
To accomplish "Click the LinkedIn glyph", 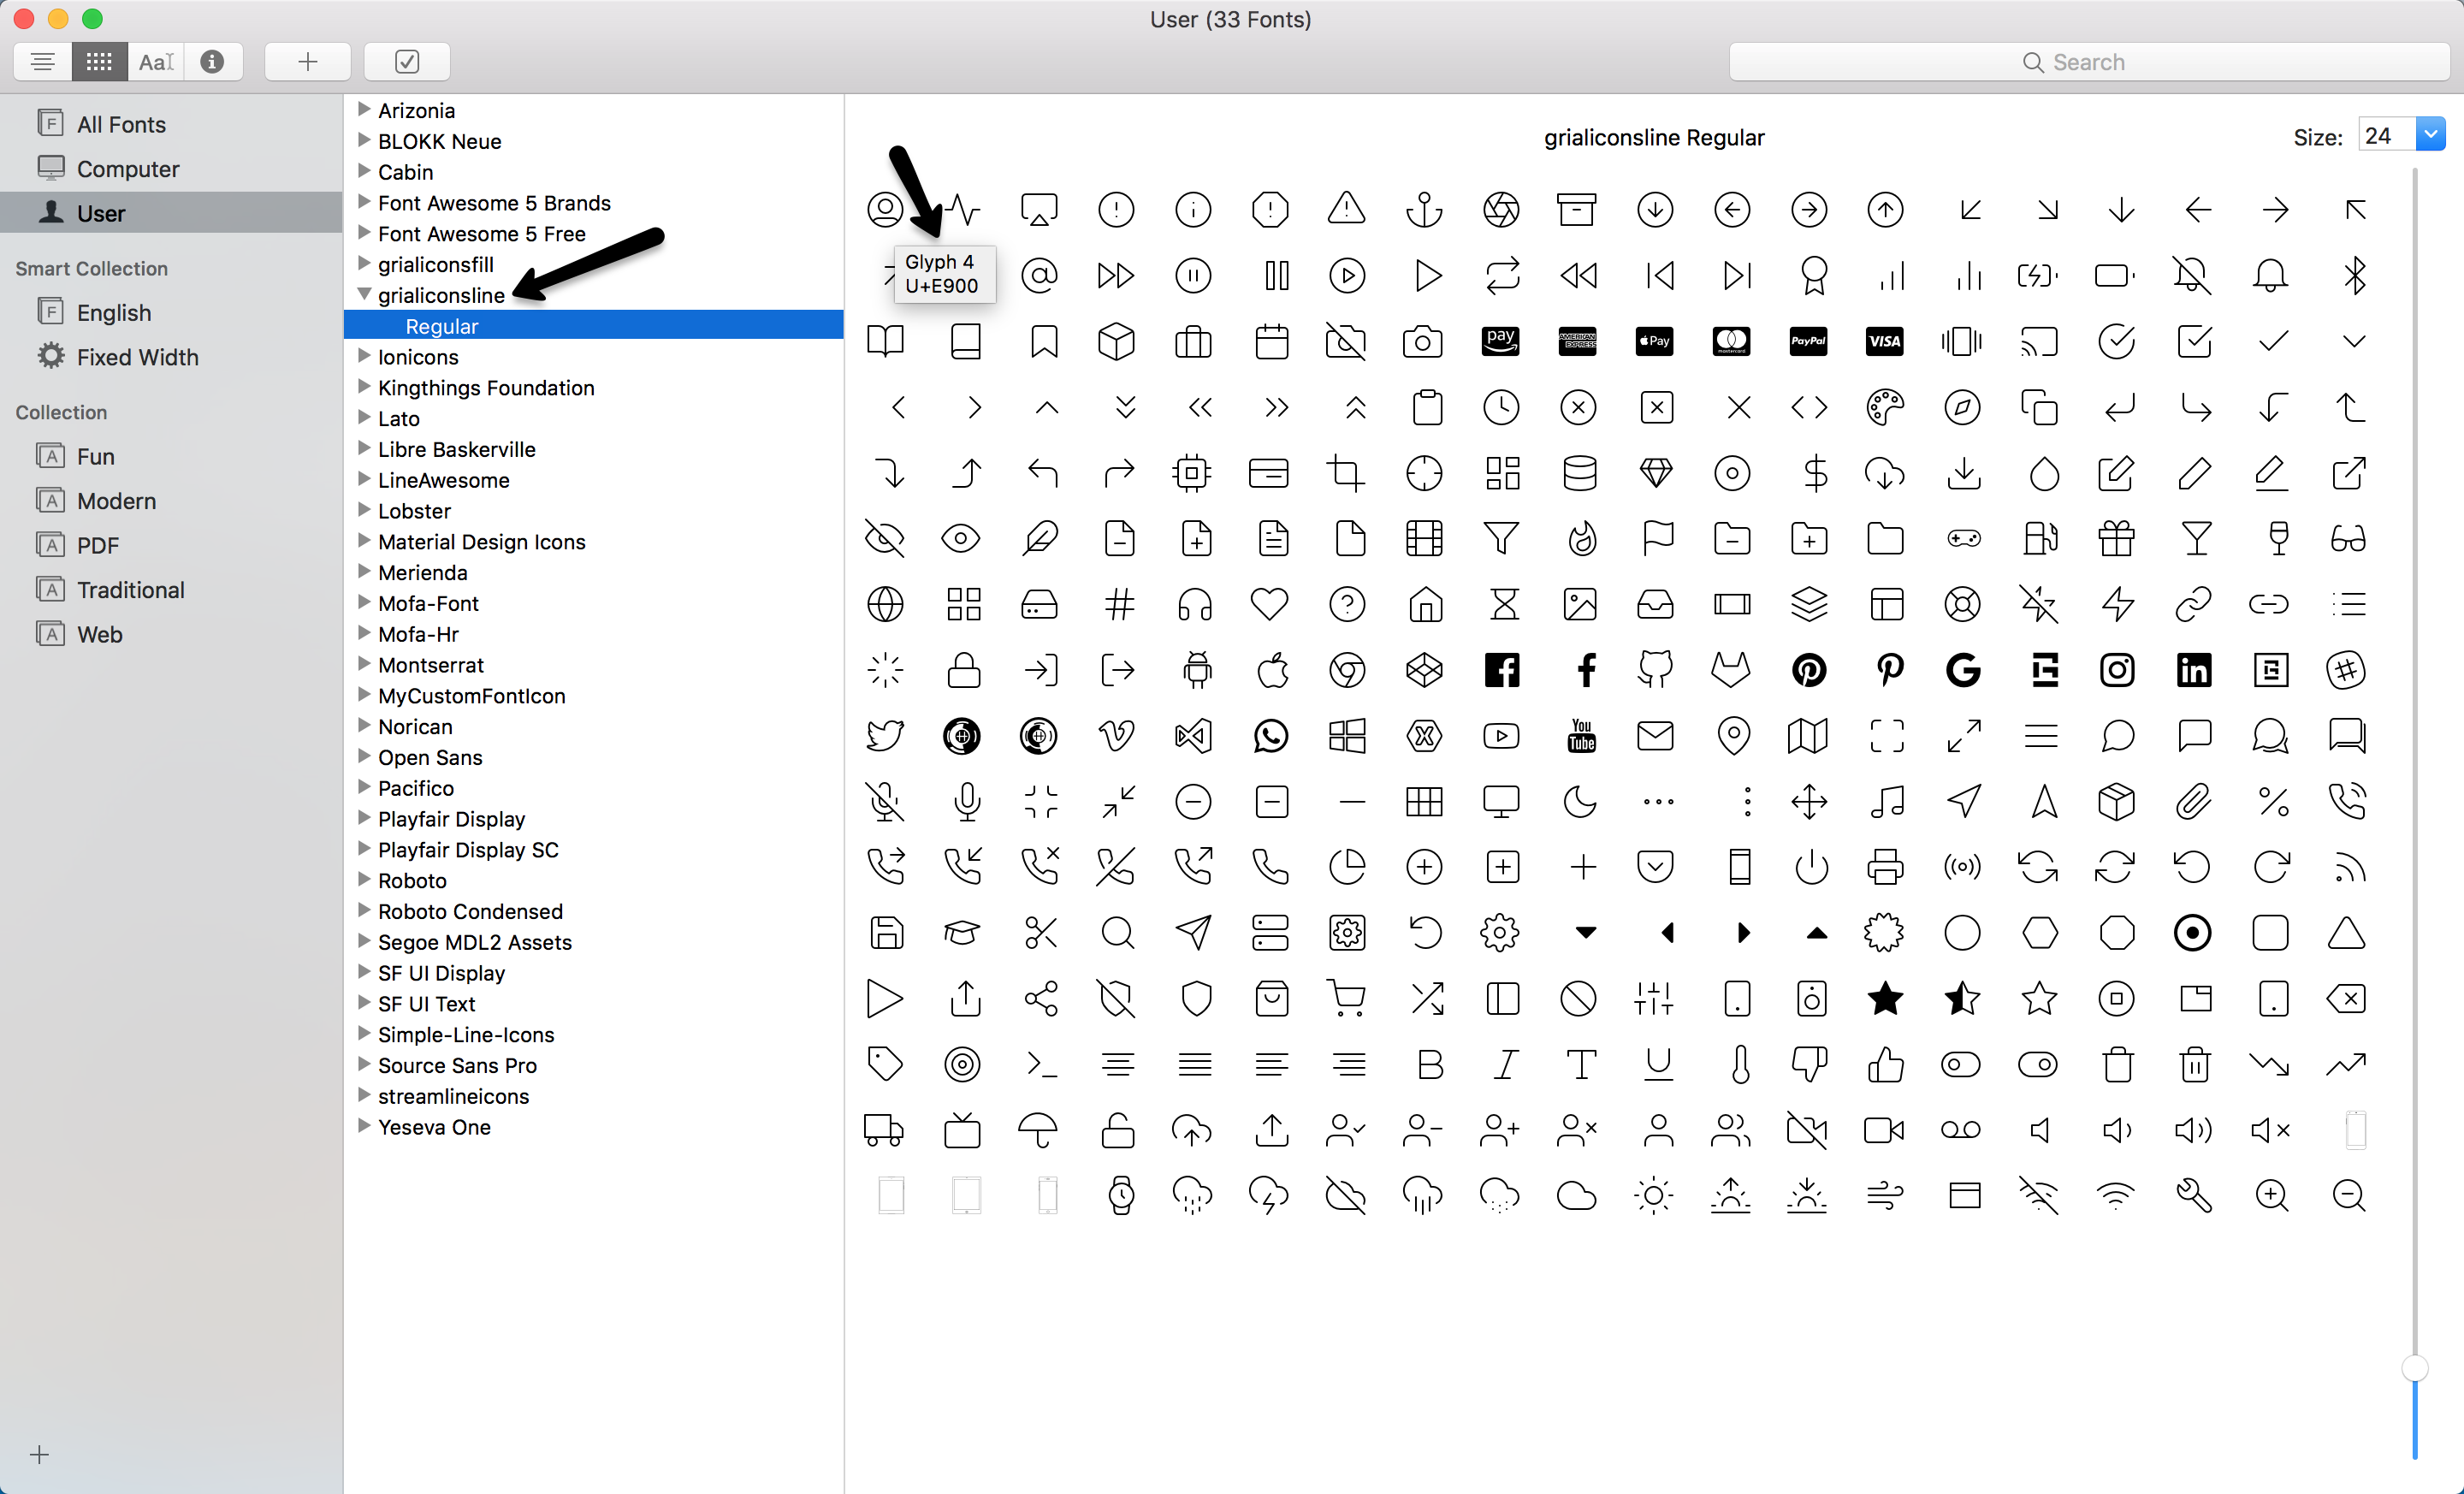I will click(2194, 670).
